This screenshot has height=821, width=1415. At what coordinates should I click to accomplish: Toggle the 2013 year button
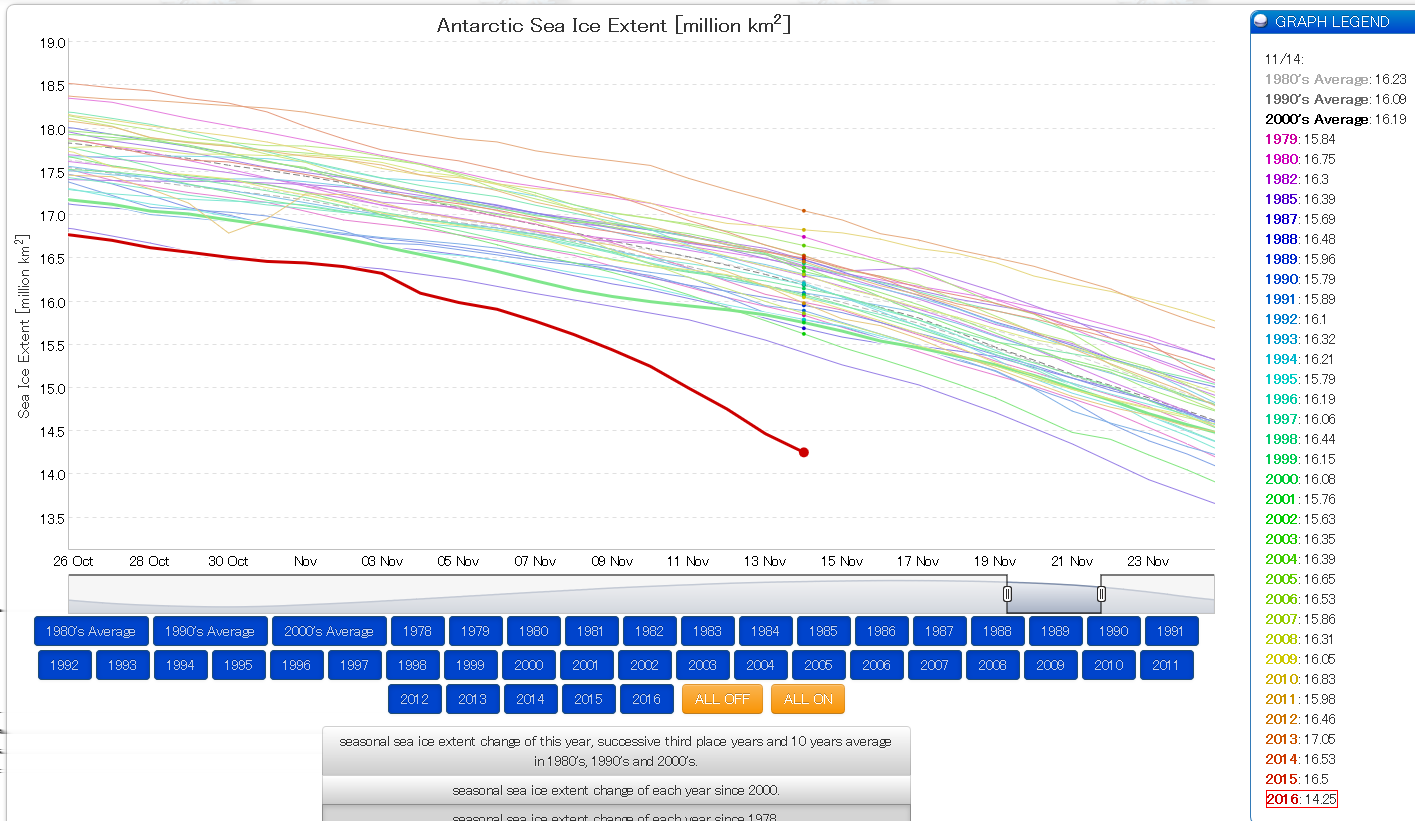(472, 699)
